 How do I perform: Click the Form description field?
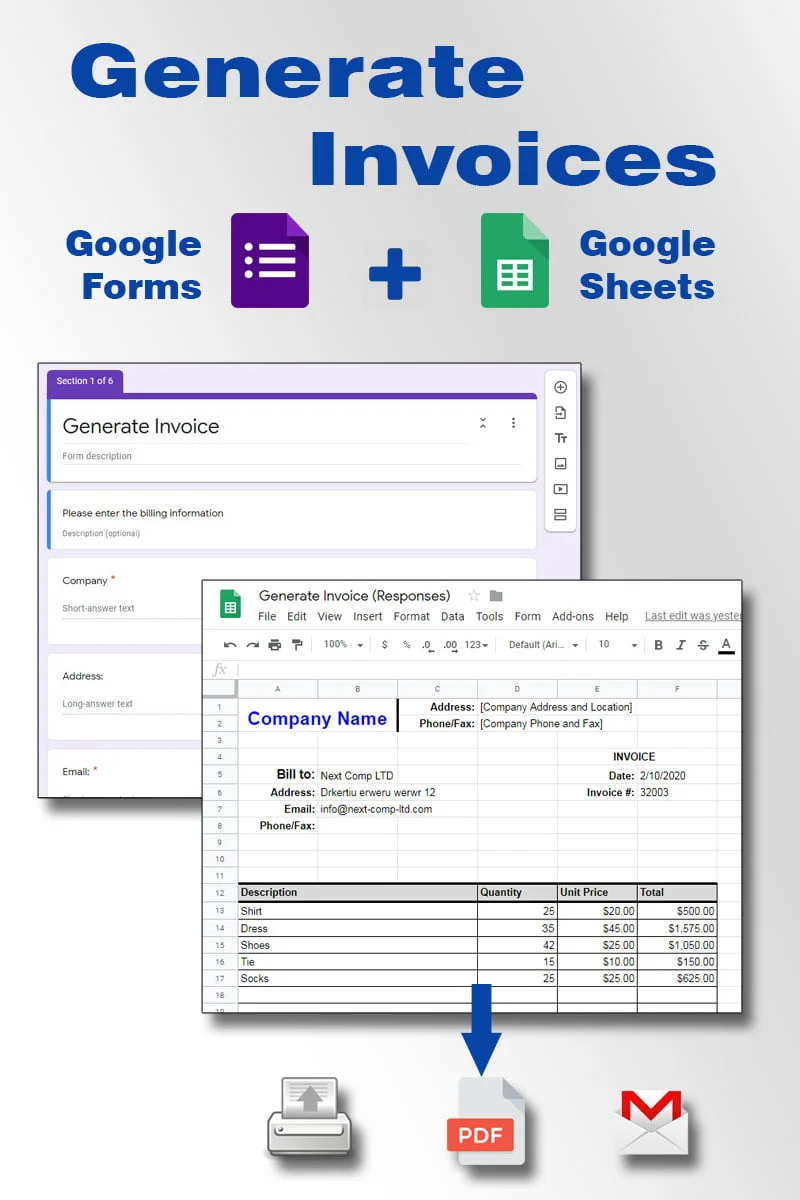[290, 456]
